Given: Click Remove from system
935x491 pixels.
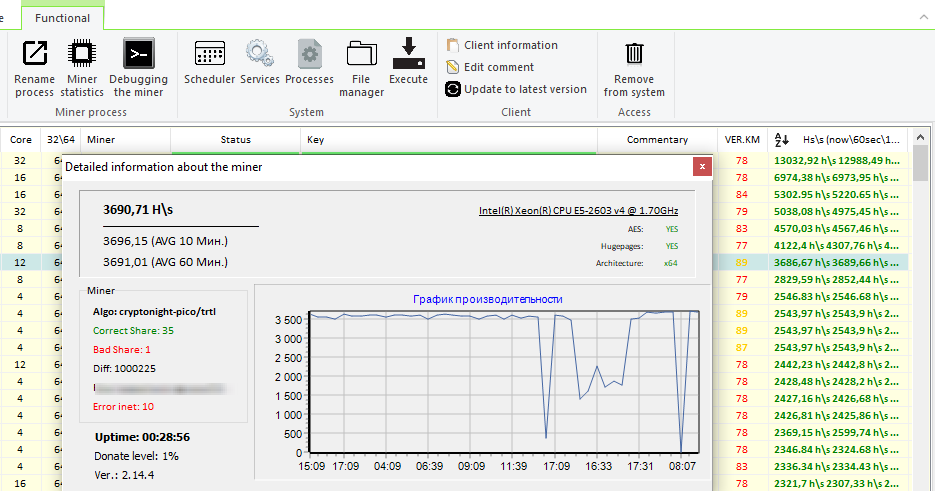Looking at the screenshot, I should click(634, 67).
